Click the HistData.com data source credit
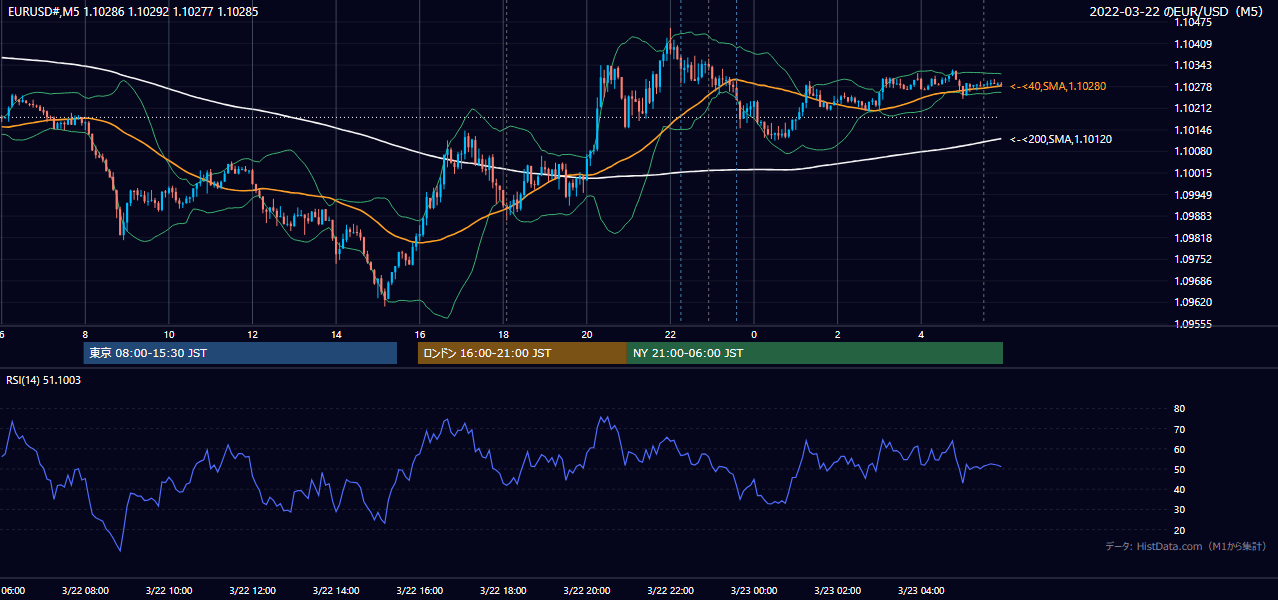 [x=1185, y=546]
